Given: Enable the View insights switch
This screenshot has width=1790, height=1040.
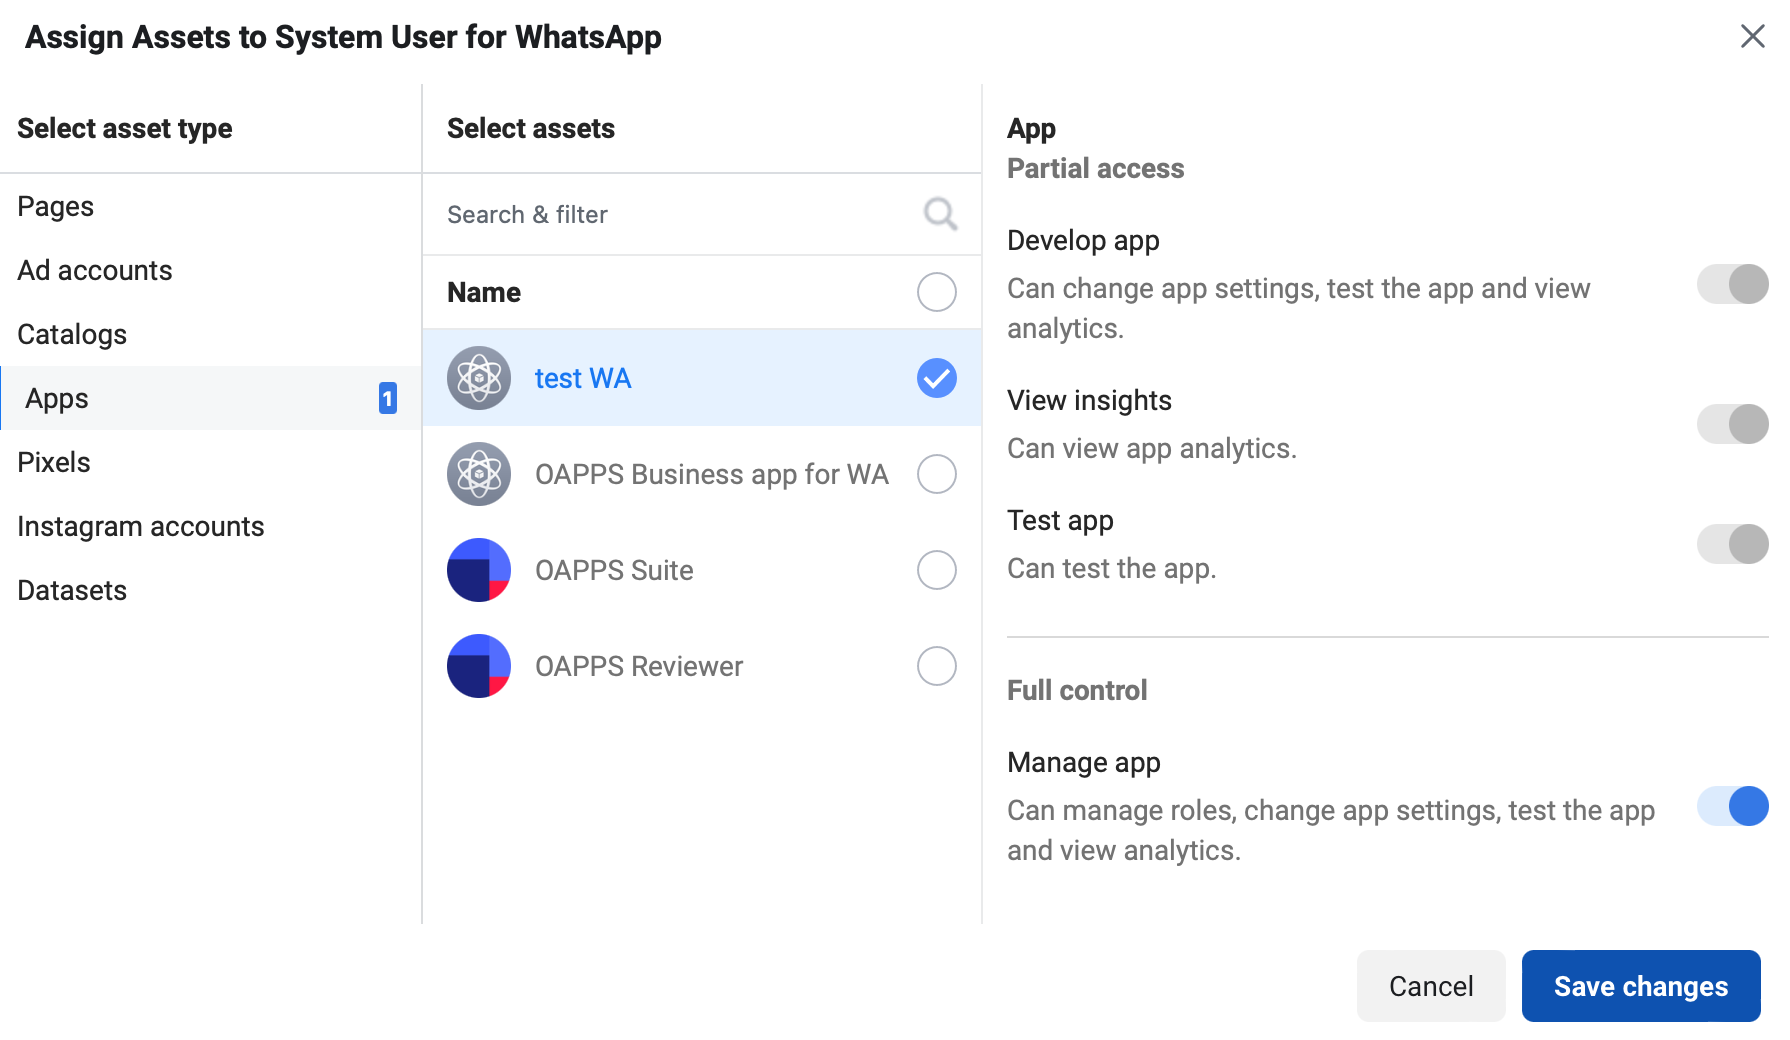Looking at the screenshot, I should click(1732, 424).
